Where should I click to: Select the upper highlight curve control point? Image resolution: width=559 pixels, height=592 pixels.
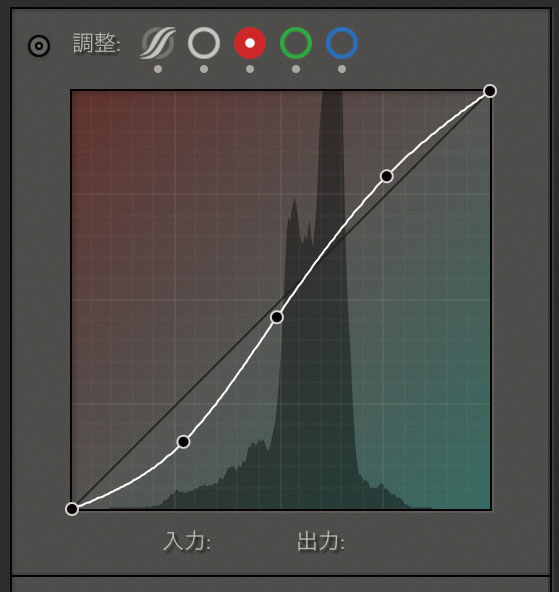pos(387,176)
